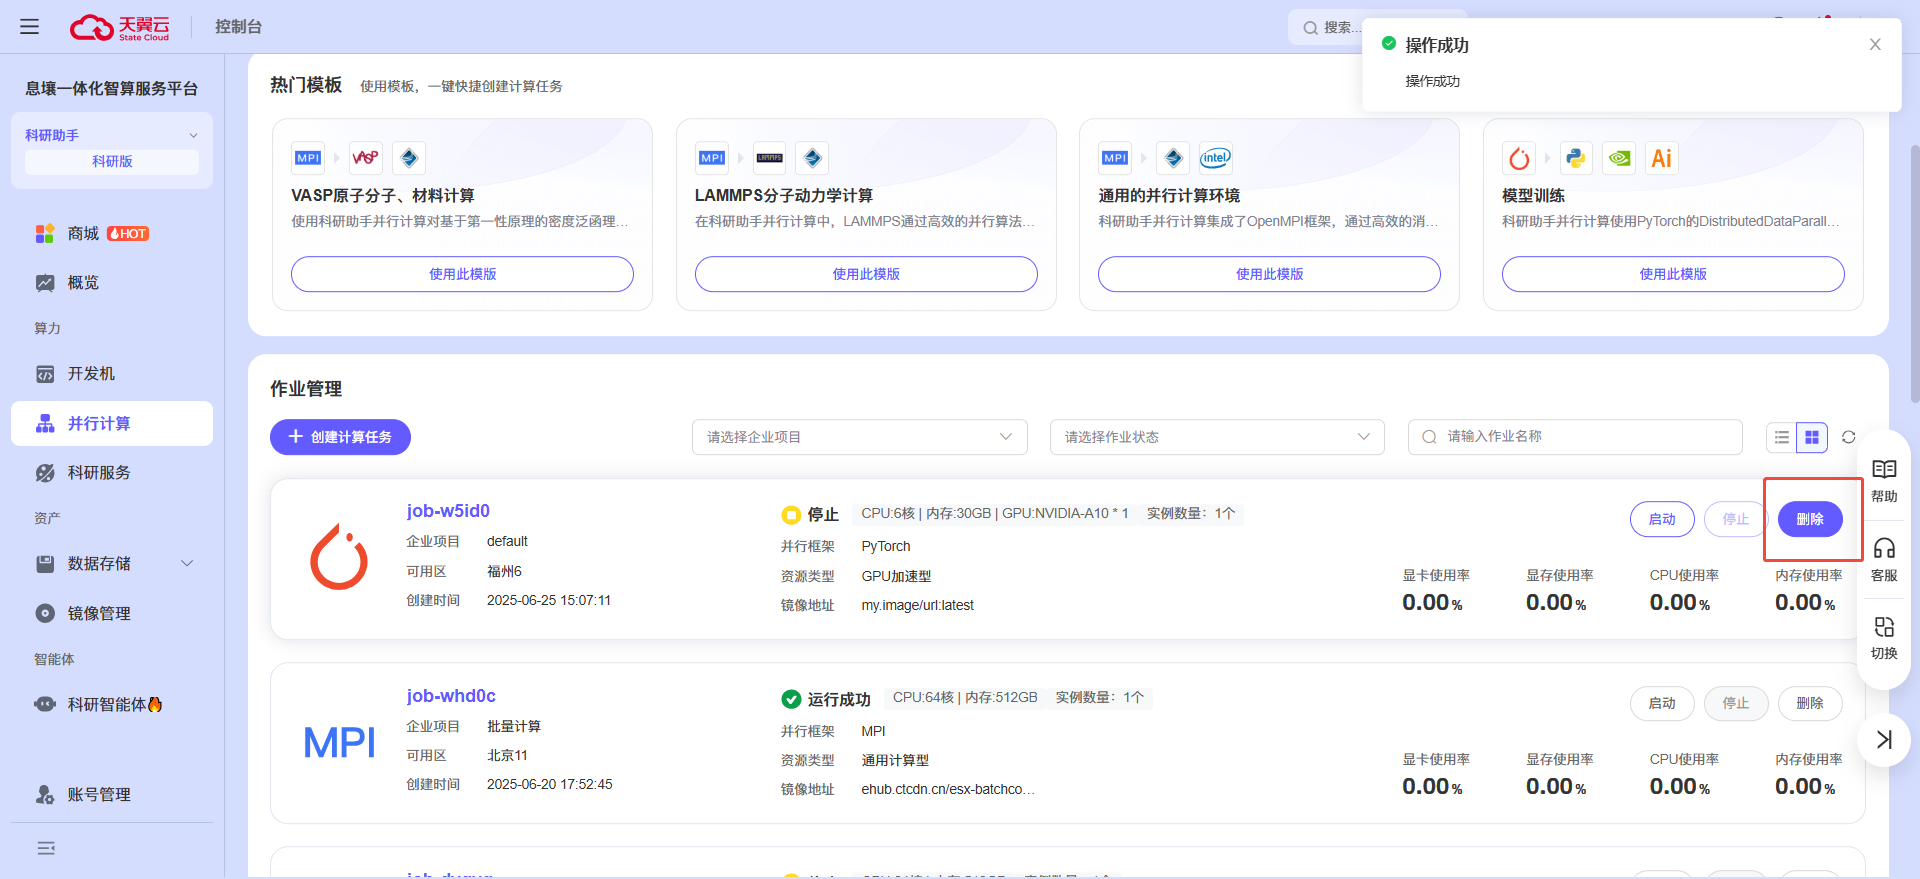Open the 控制台 console link
This screenshot has width=1920, height=879.
click(238, 27)
